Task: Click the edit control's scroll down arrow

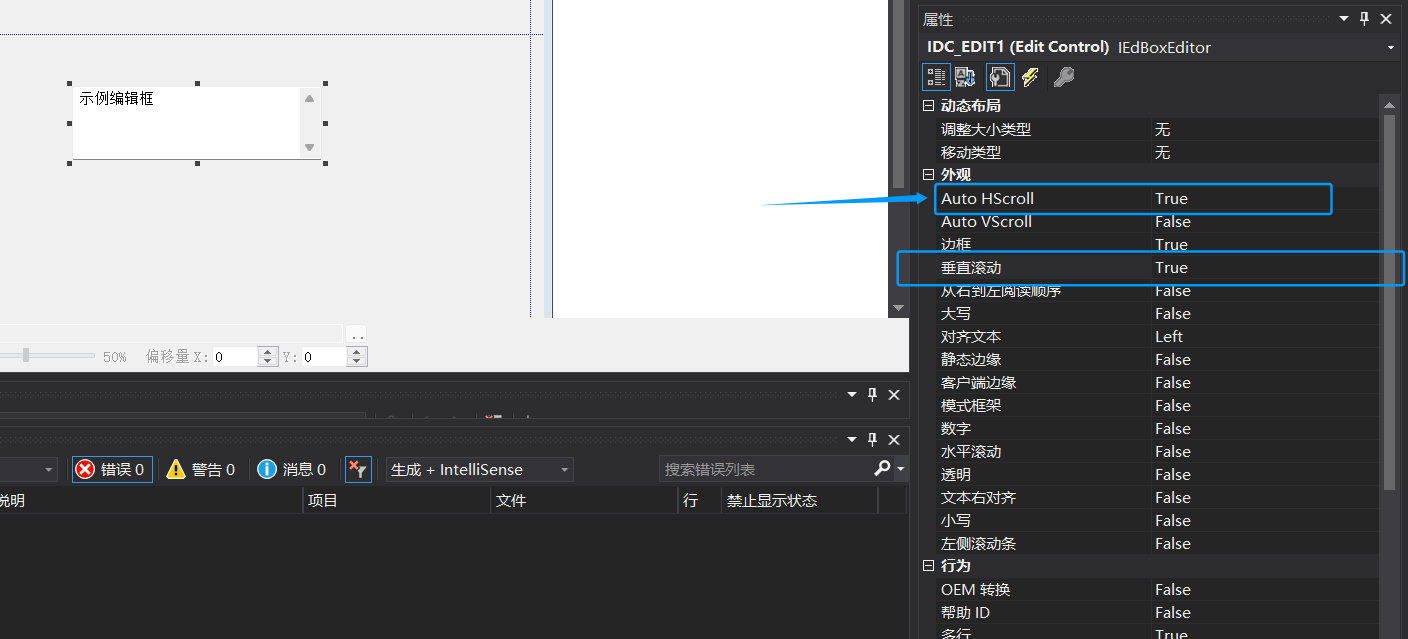Action: point(309,147)
